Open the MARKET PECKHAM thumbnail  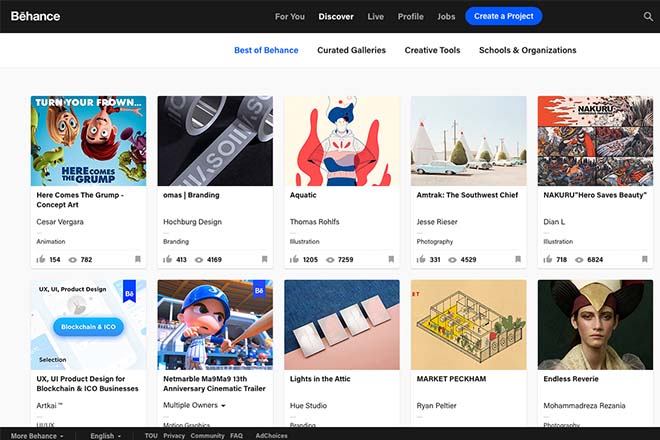[x=468, y=325]
